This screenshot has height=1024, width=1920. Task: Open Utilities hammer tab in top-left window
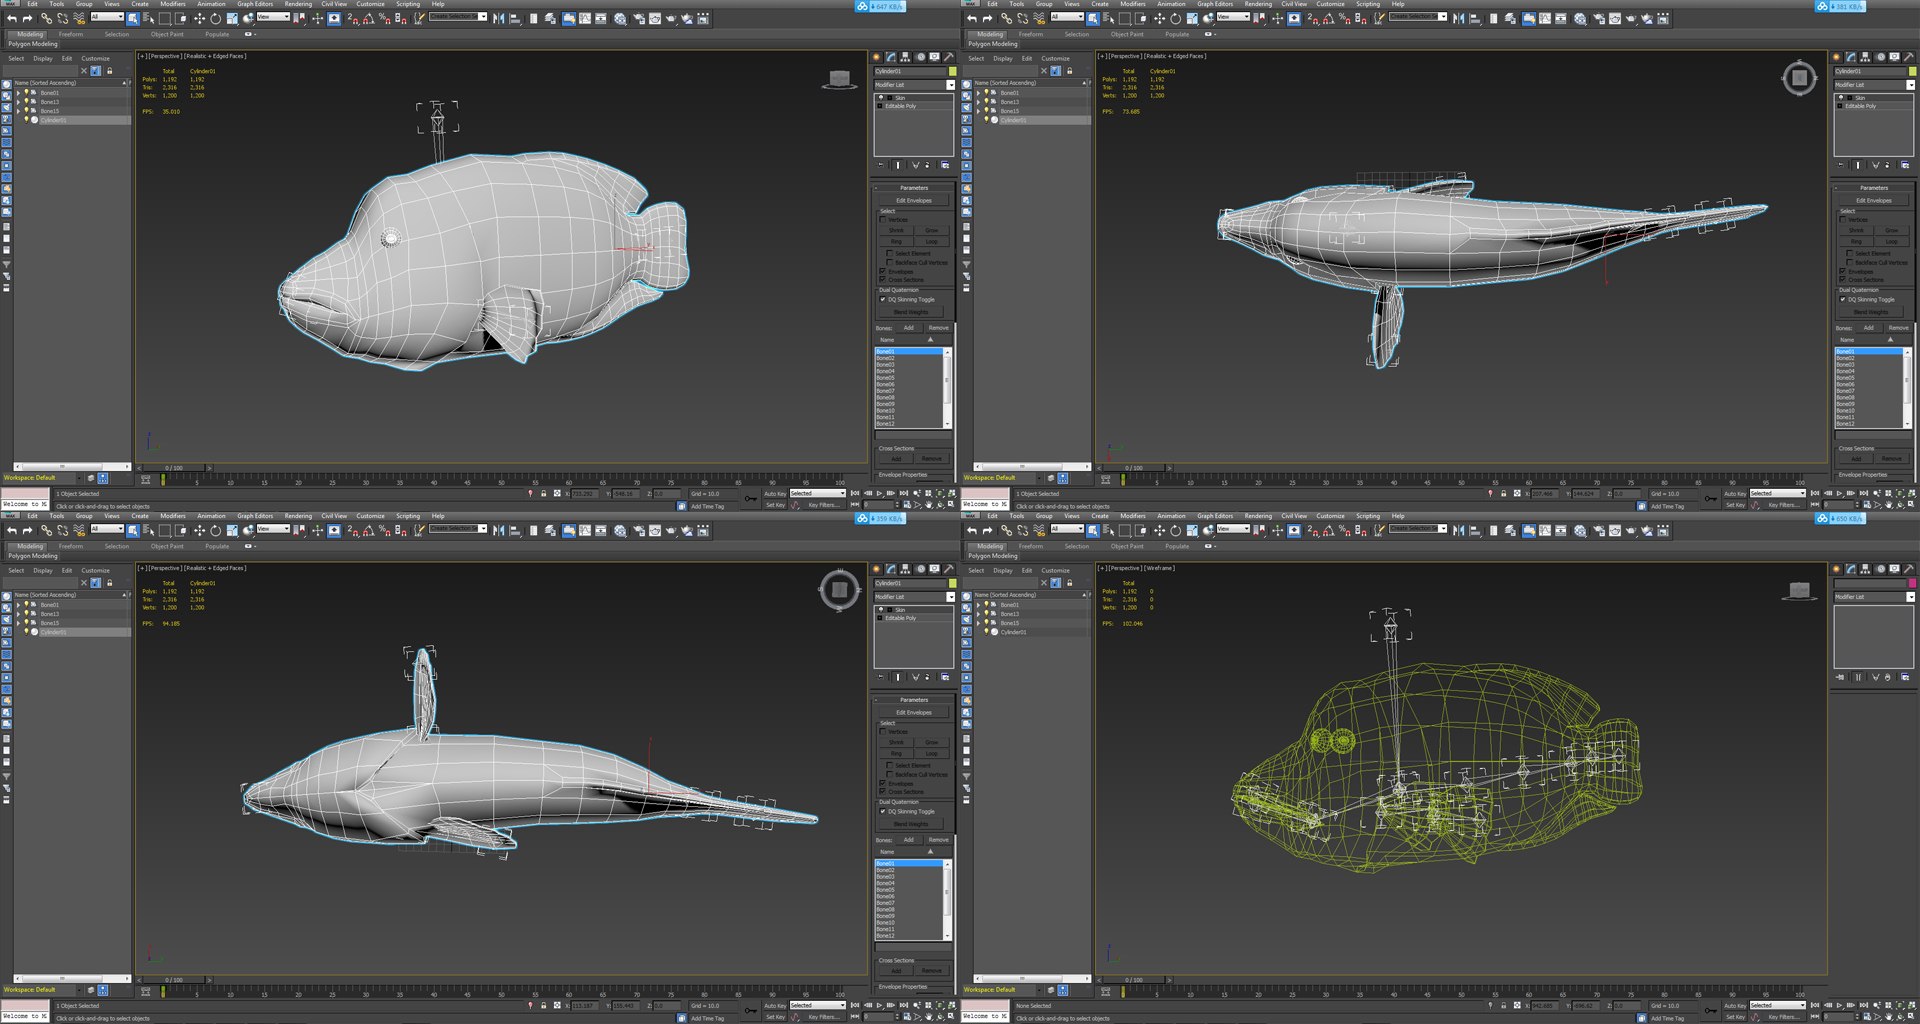pos(949,57)
